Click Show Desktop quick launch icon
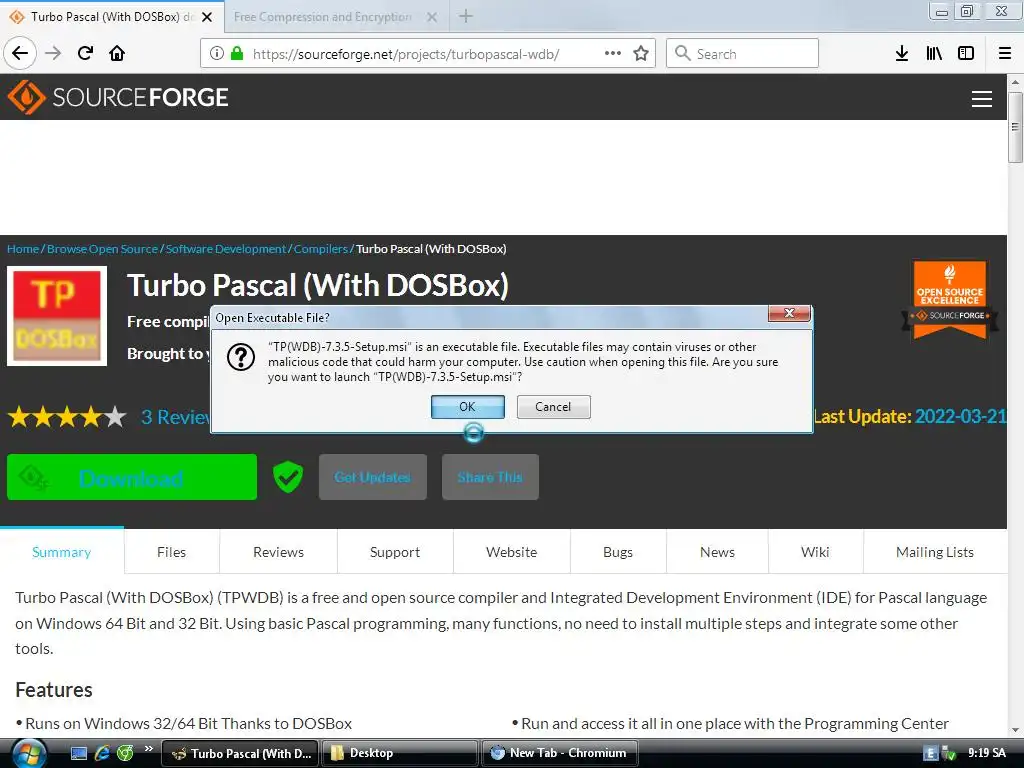1024x768 pixels. coord(79,753)
